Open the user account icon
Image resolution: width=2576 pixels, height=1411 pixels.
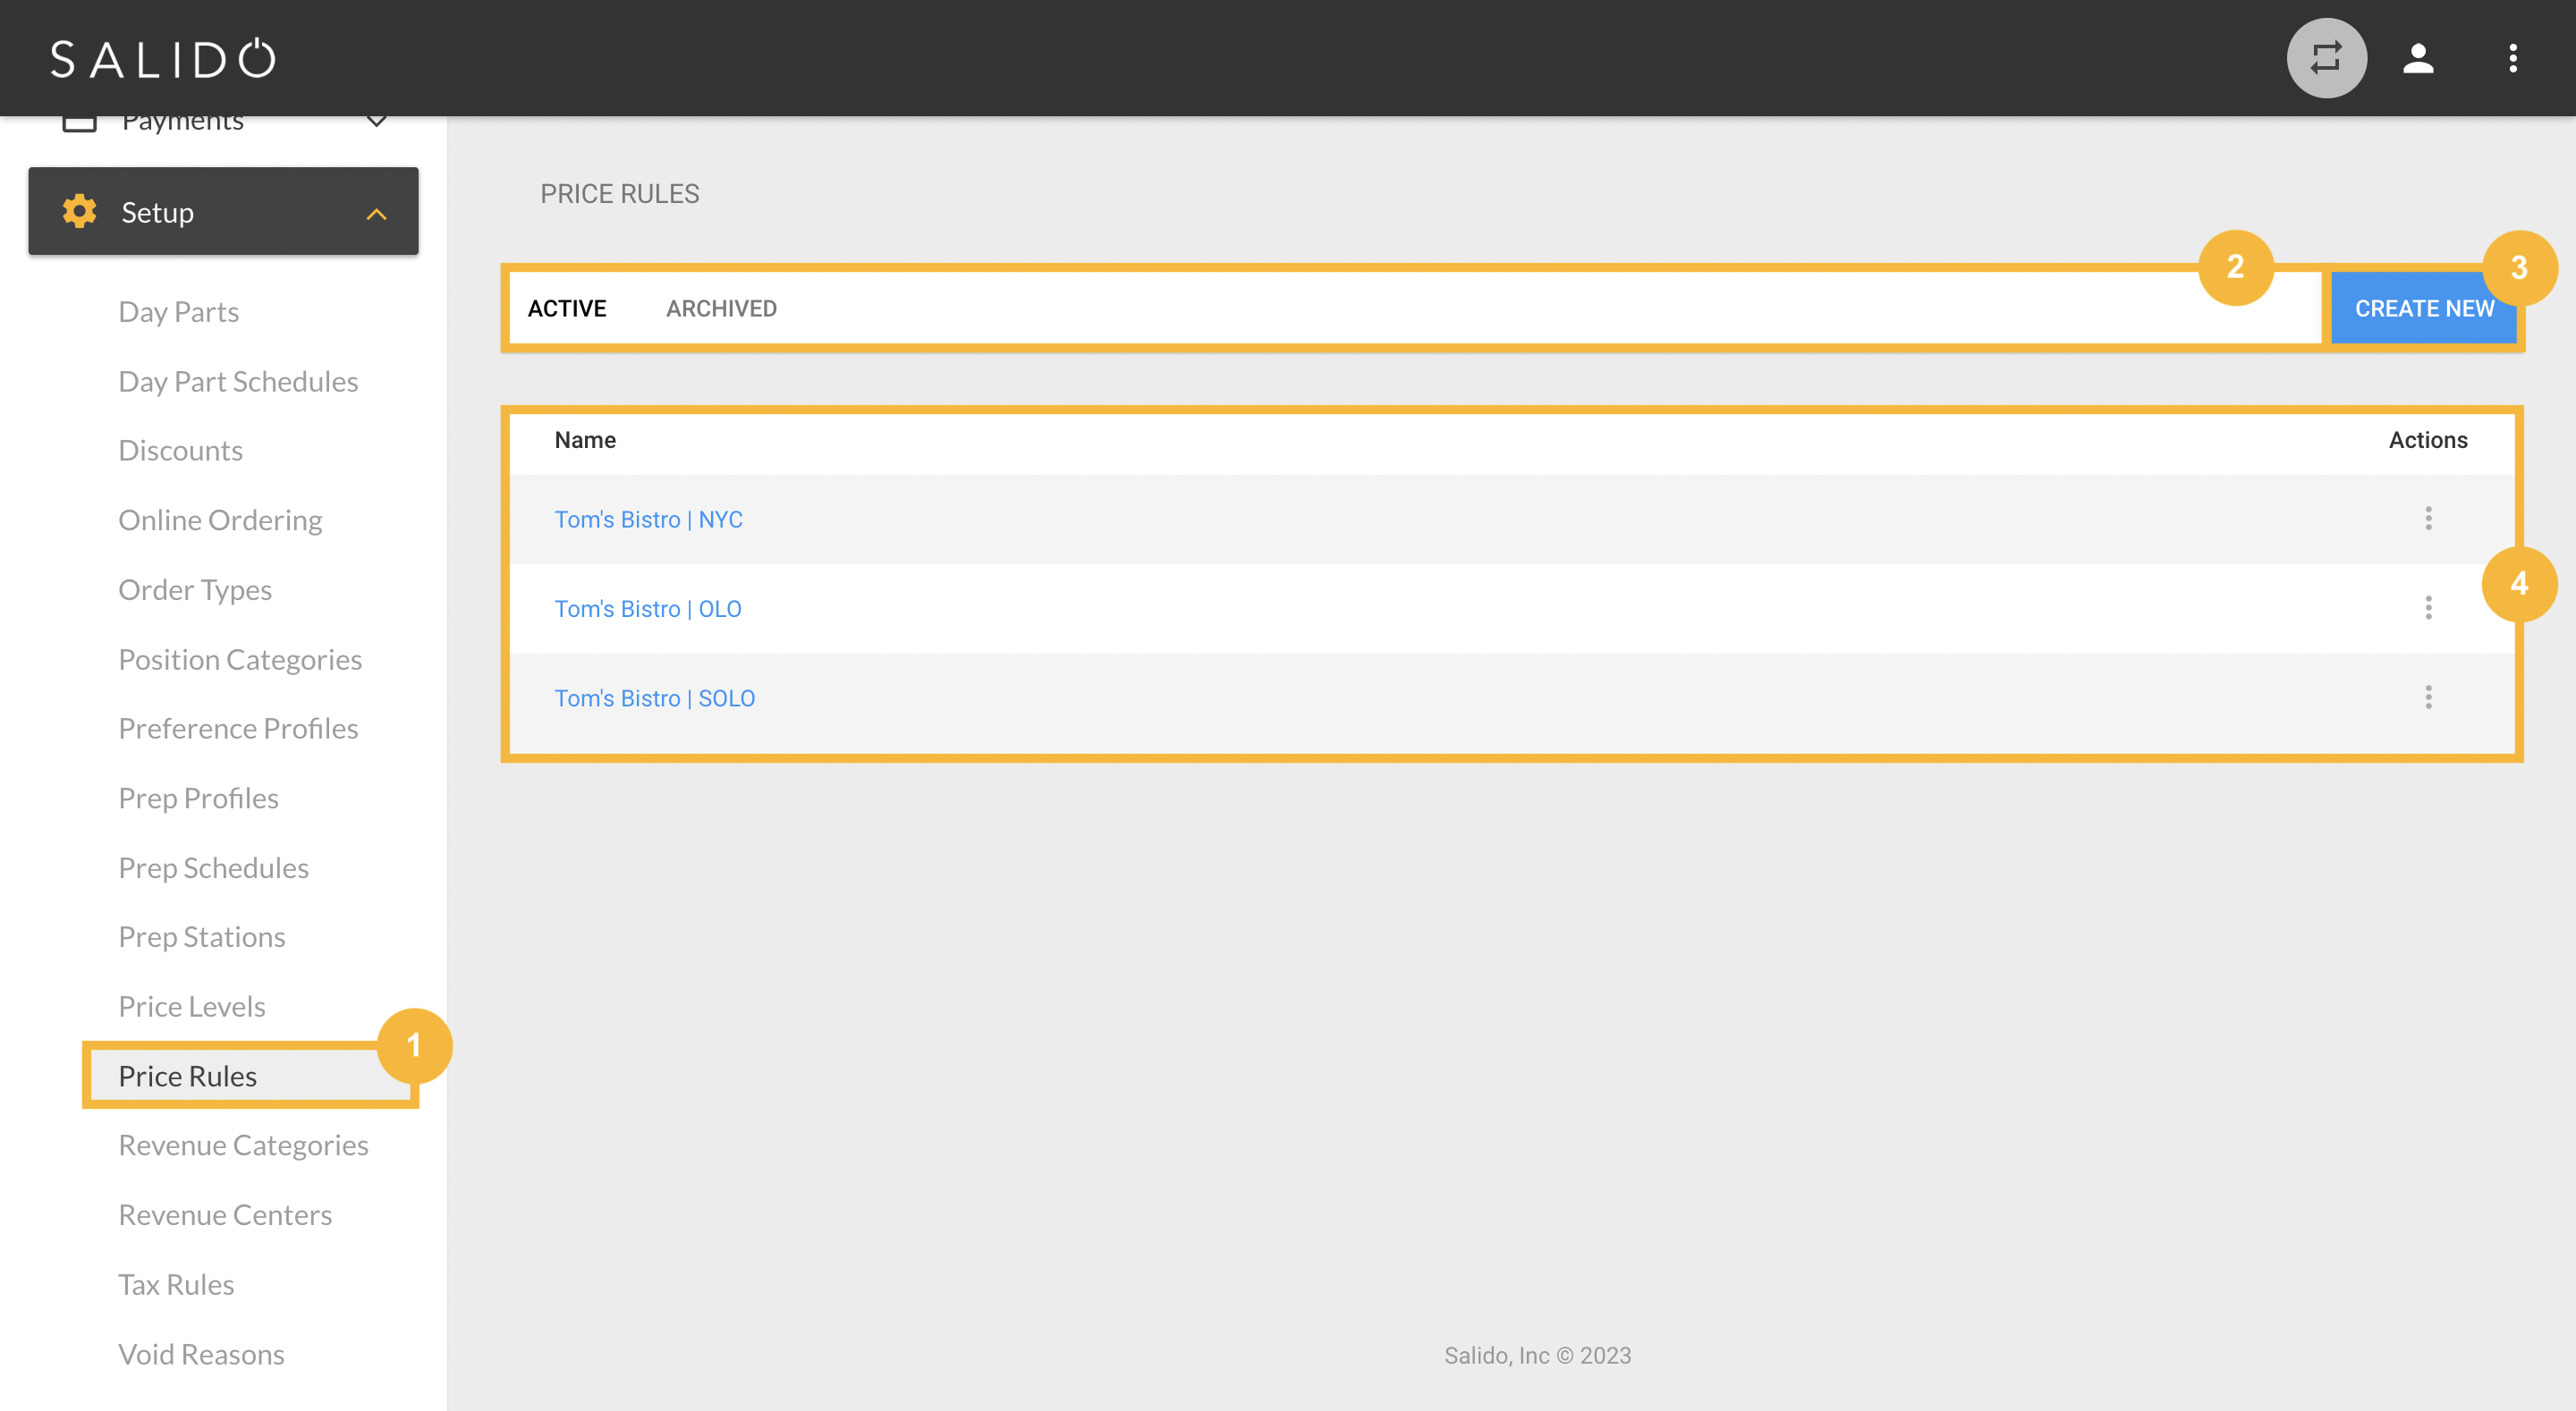(x=2418, y=58)
